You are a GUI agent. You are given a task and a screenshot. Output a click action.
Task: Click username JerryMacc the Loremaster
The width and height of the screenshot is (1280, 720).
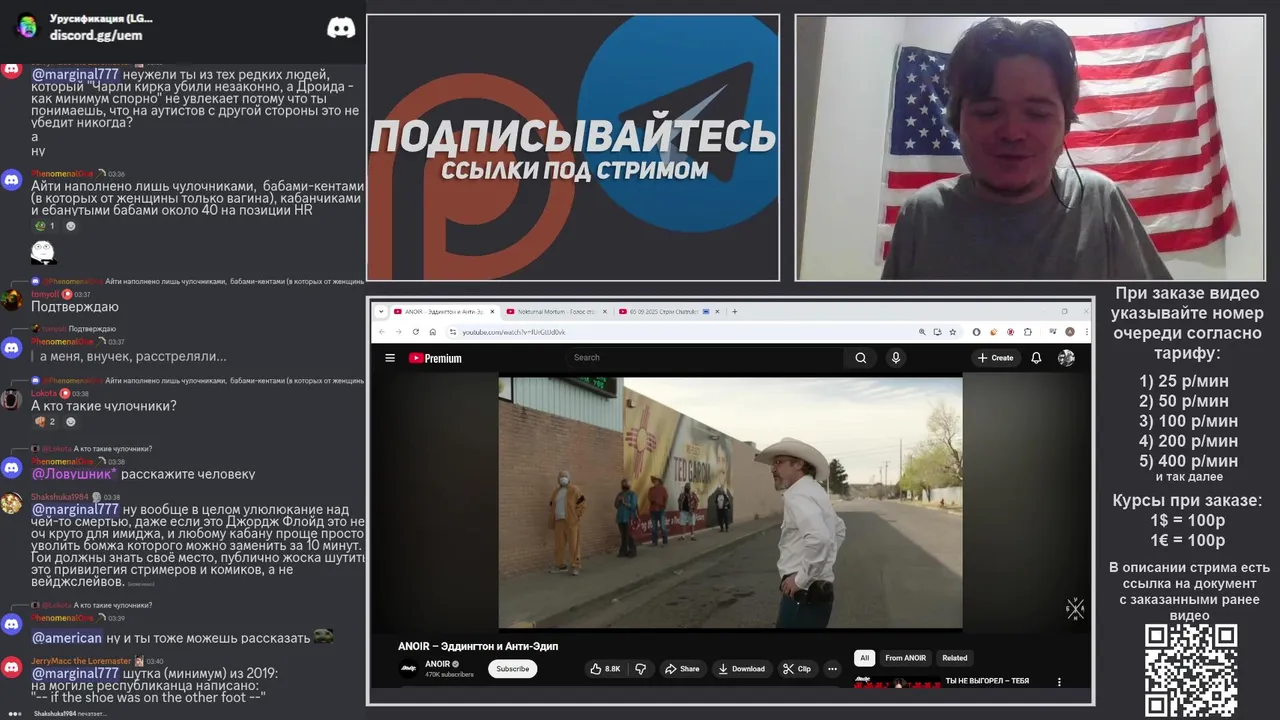[81, 661]
